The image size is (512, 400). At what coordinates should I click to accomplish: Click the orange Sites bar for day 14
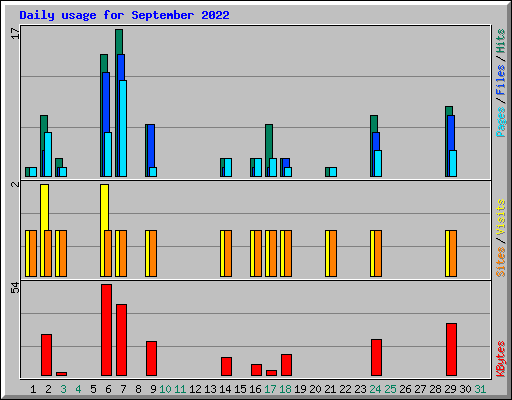[x=228, y=253]
